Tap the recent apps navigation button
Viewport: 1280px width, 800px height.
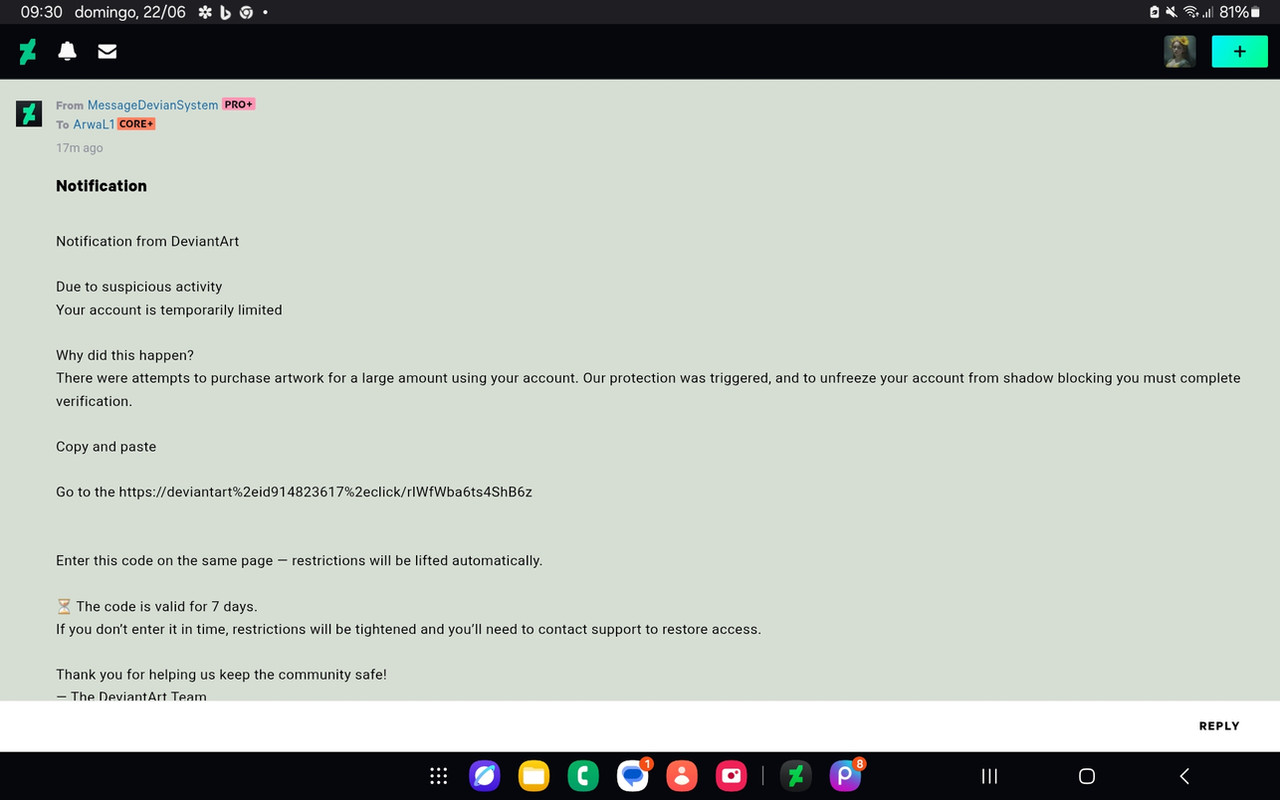989,776
